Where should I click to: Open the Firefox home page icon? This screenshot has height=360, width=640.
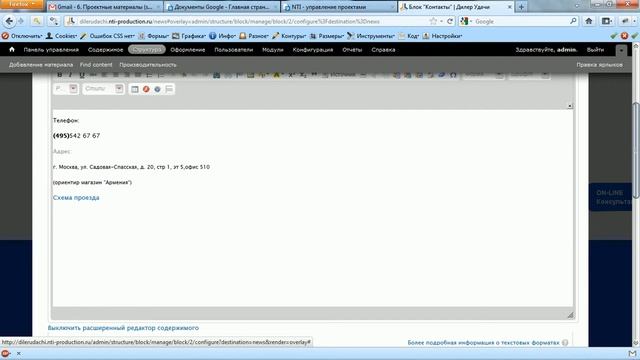click(x=589, y=21)
